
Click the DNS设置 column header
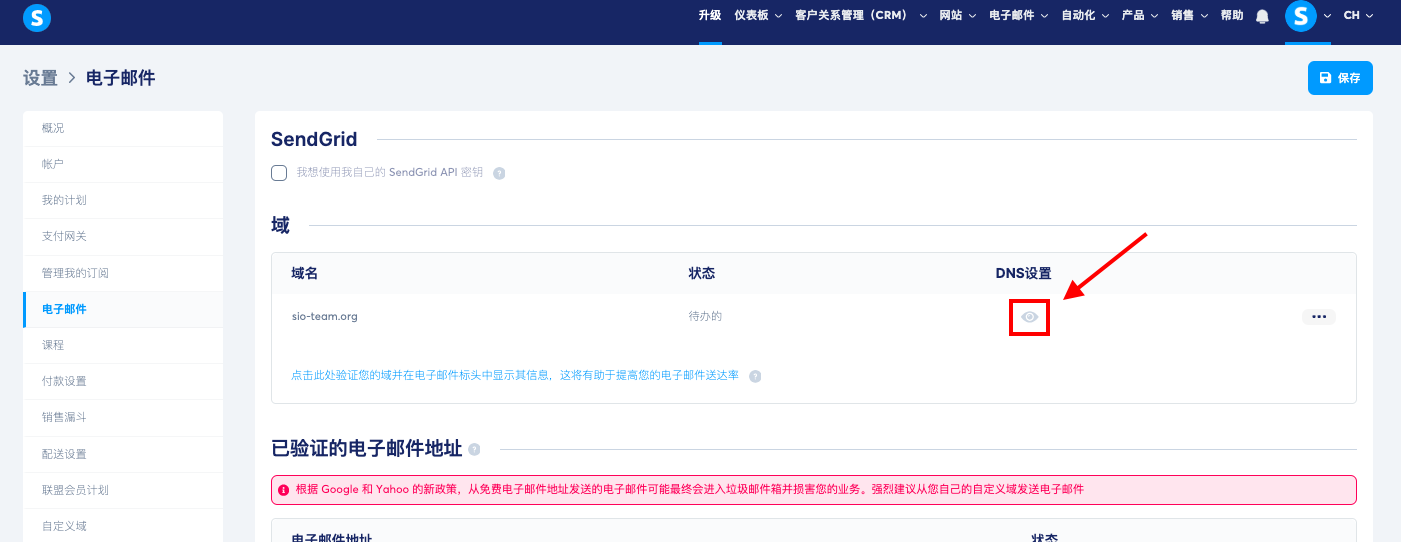click(1023, 273)
